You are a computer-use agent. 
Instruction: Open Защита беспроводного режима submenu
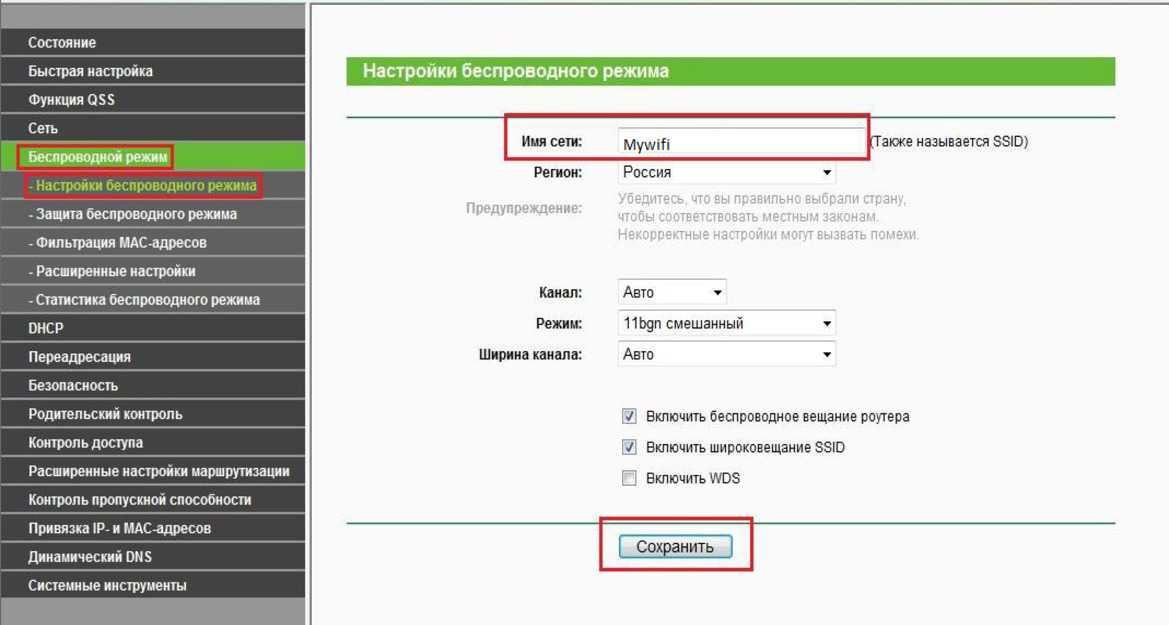point(132,214)
